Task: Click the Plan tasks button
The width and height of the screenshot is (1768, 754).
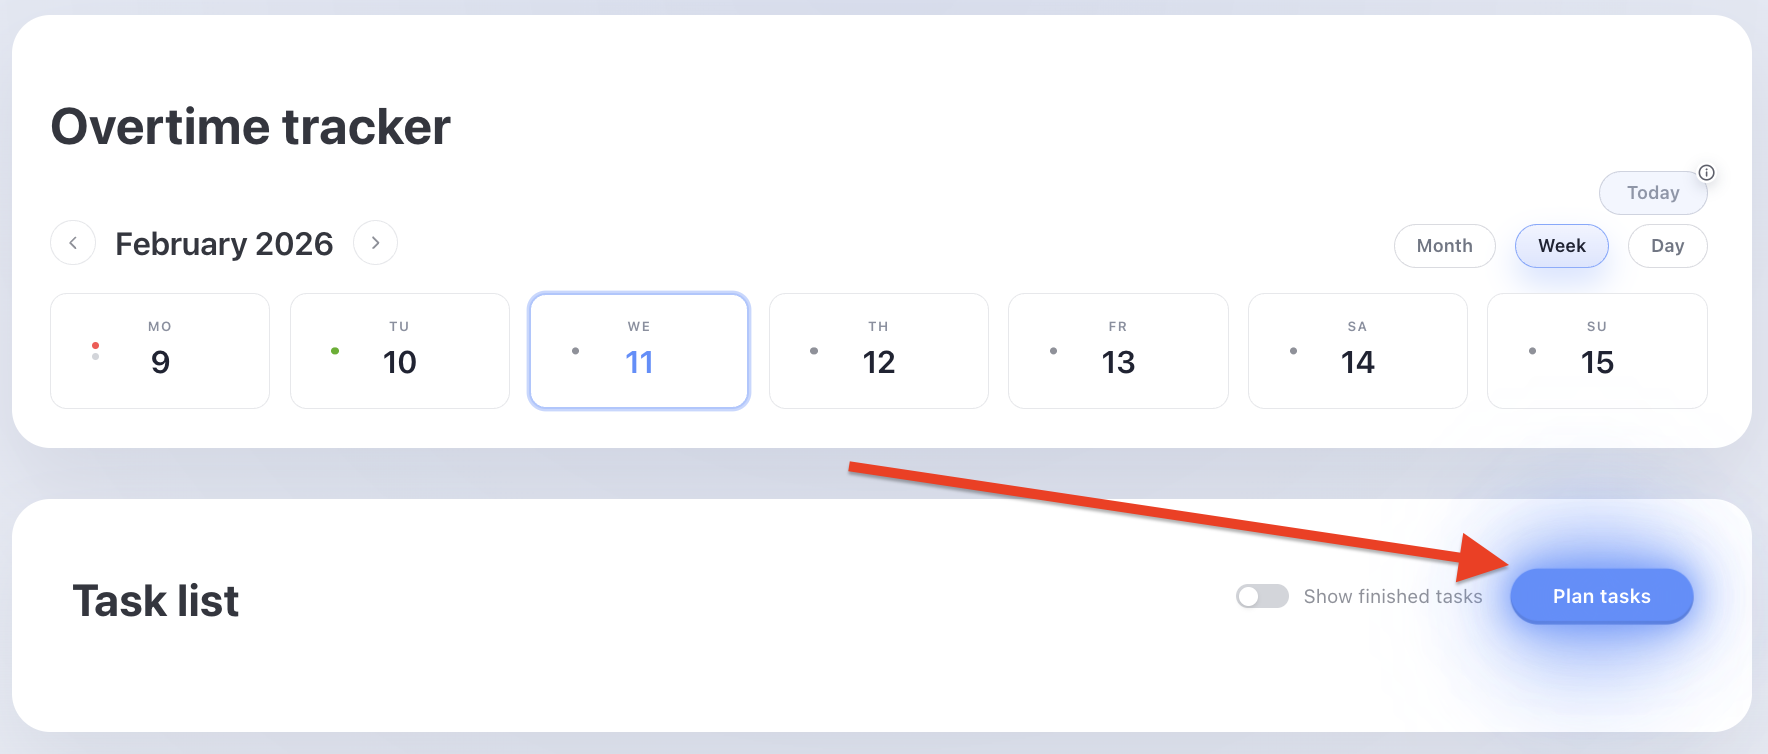Action: (x=1601, y=597)
